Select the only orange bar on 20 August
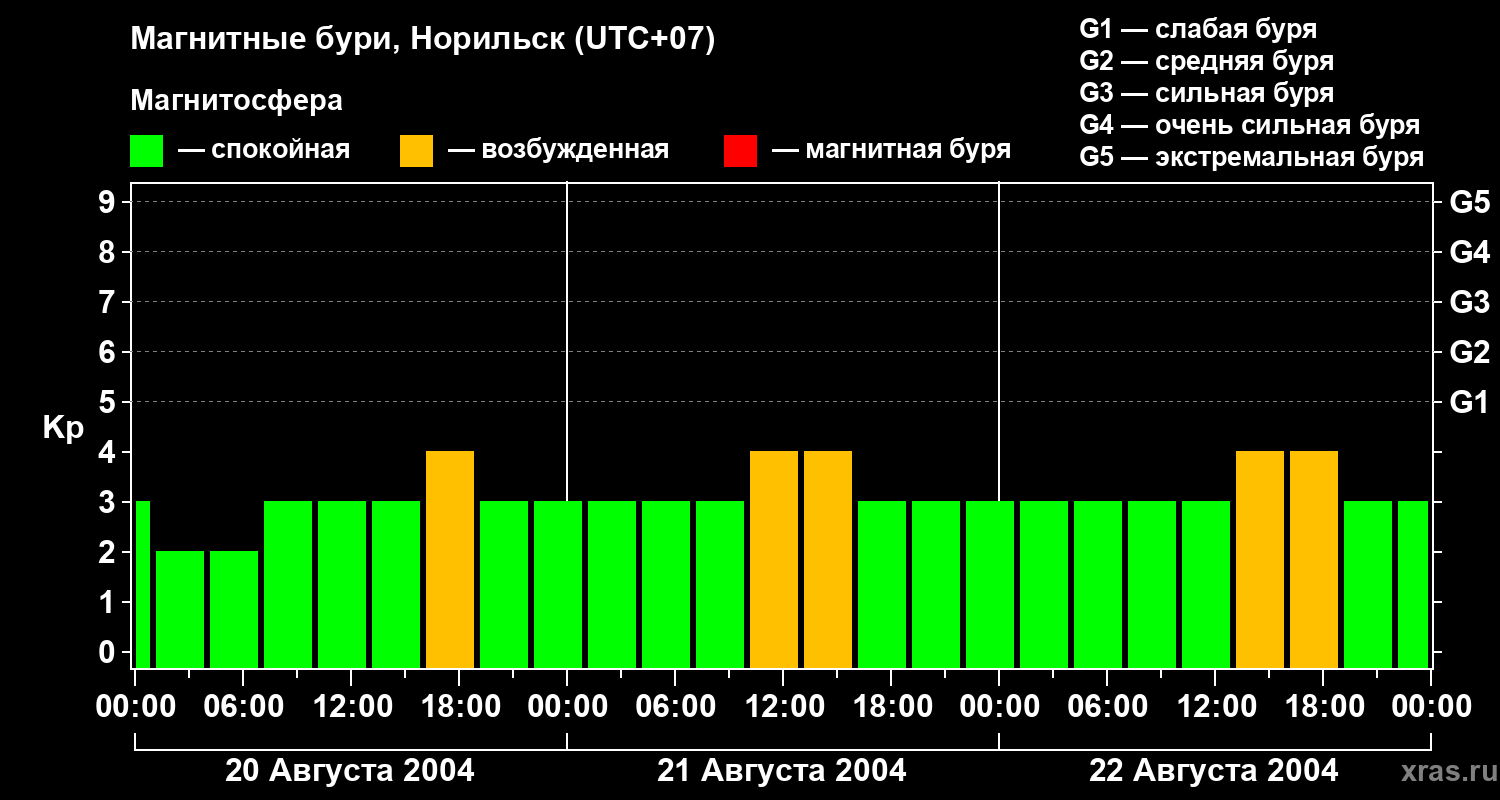Screen dimensions: 1500x800 coord(450,559)
